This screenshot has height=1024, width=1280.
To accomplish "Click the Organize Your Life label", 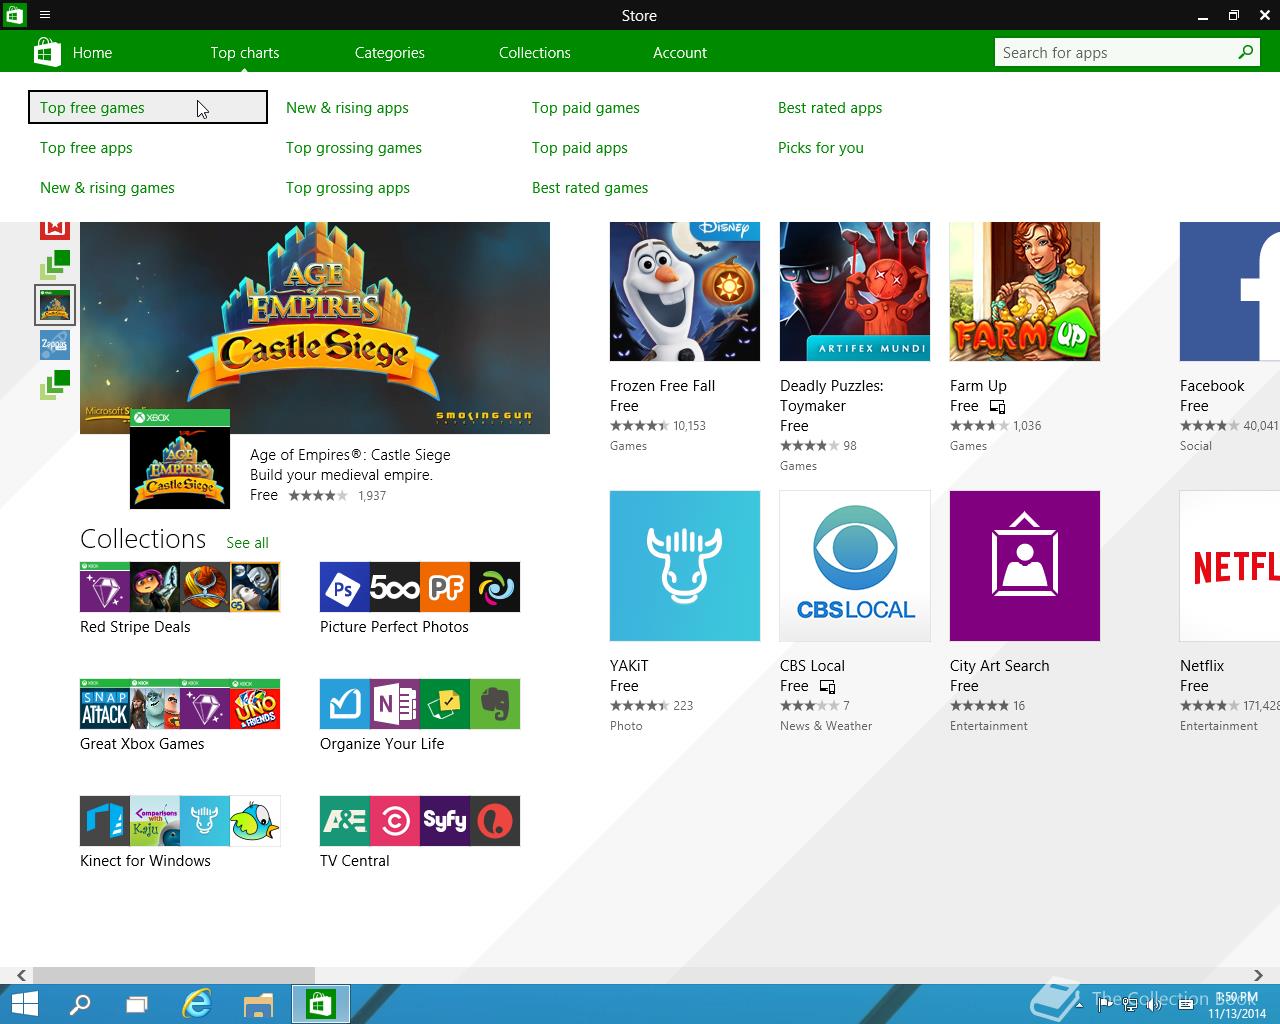I will coord(382,744).
